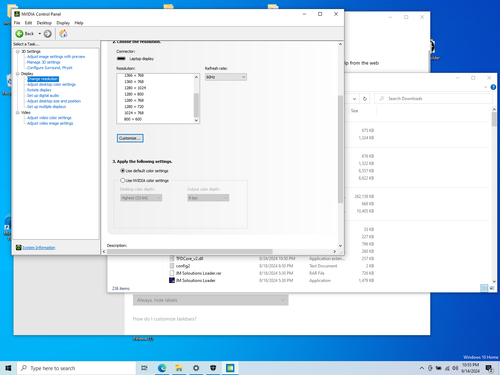
Task: Open Configure Surround, PhysX
Action: click(50, 68)
